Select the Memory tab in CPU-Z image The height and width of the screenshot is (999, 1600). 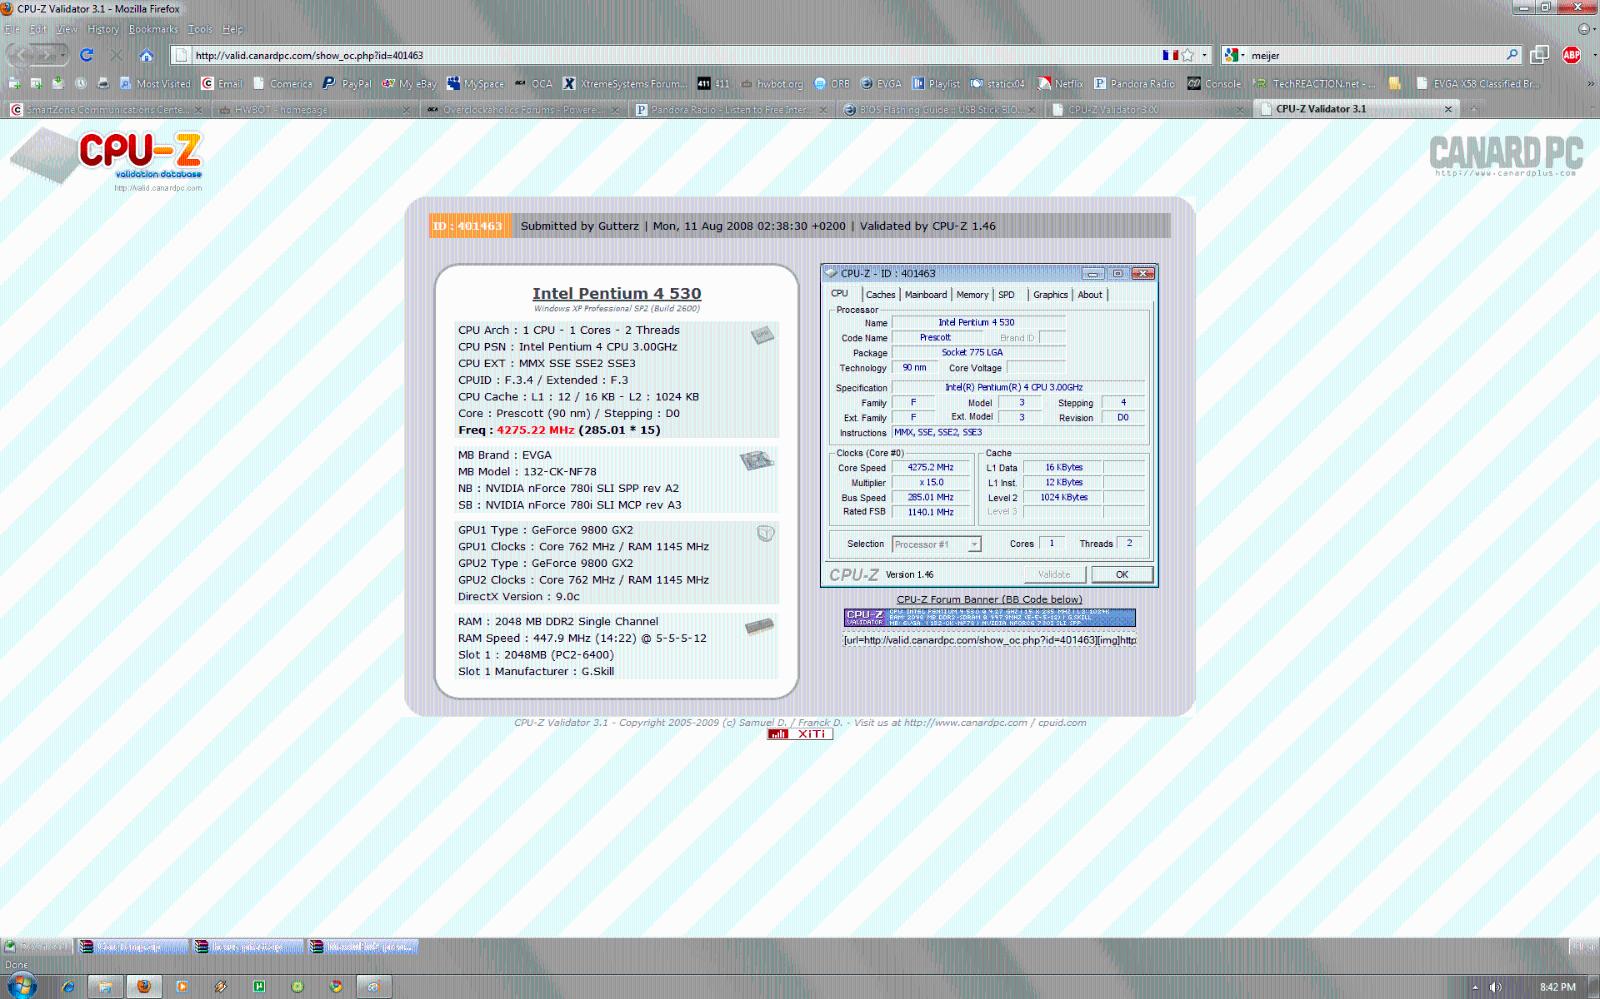tap(972, 295)
